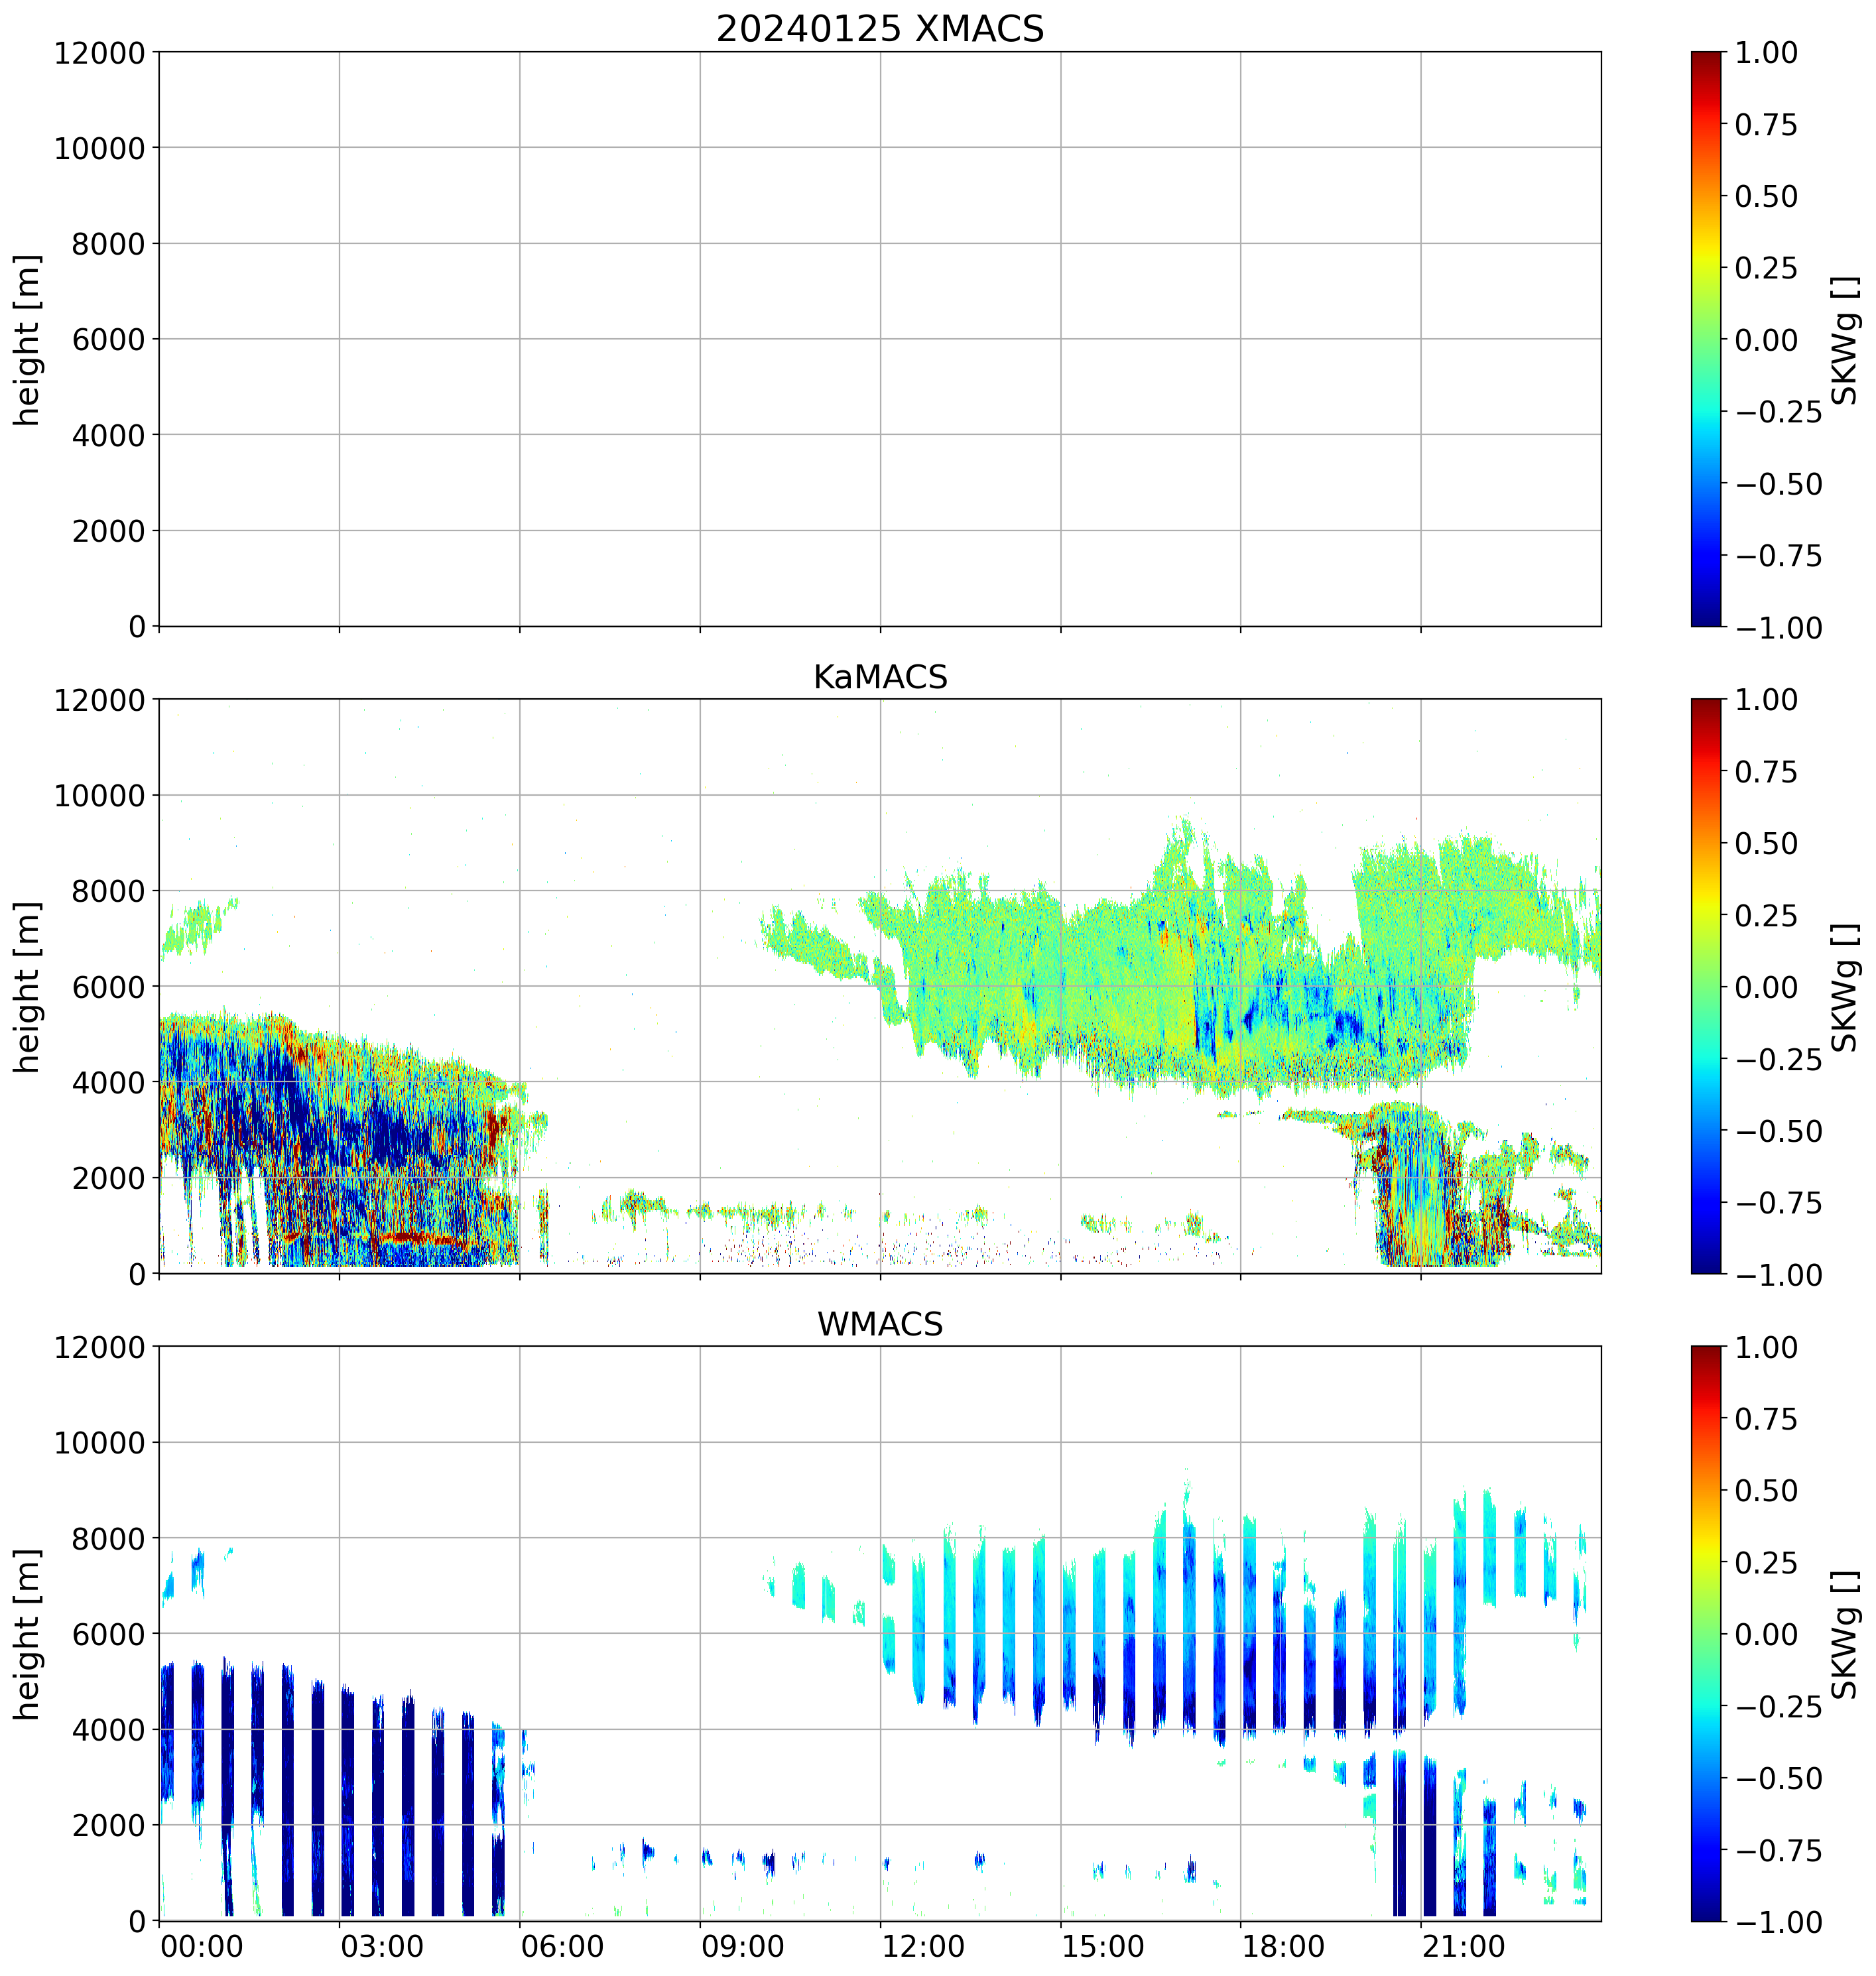
Task: Click the 18:00 time axis label
Action: 1283,1948
